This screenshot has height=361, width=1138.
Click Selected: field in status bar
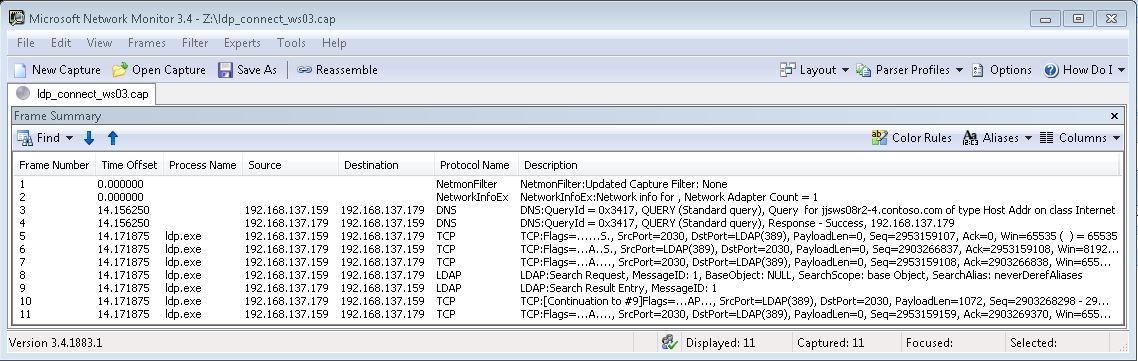(1033, 343)
